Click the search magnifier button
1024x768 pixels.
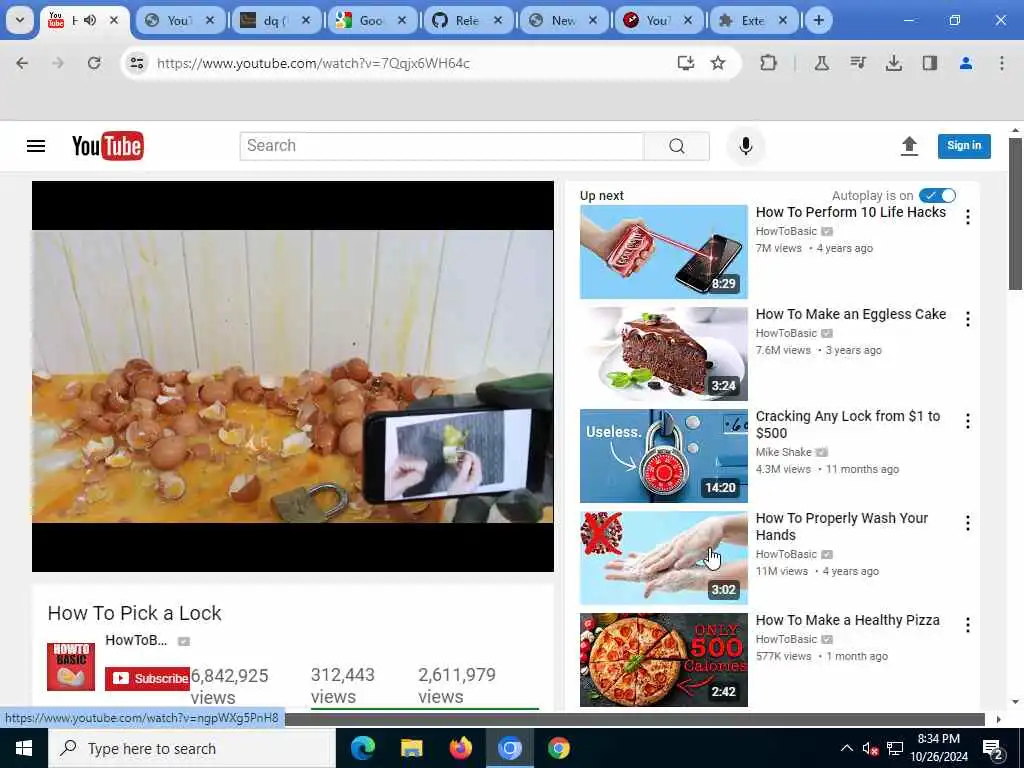click(x=677, y=146)
